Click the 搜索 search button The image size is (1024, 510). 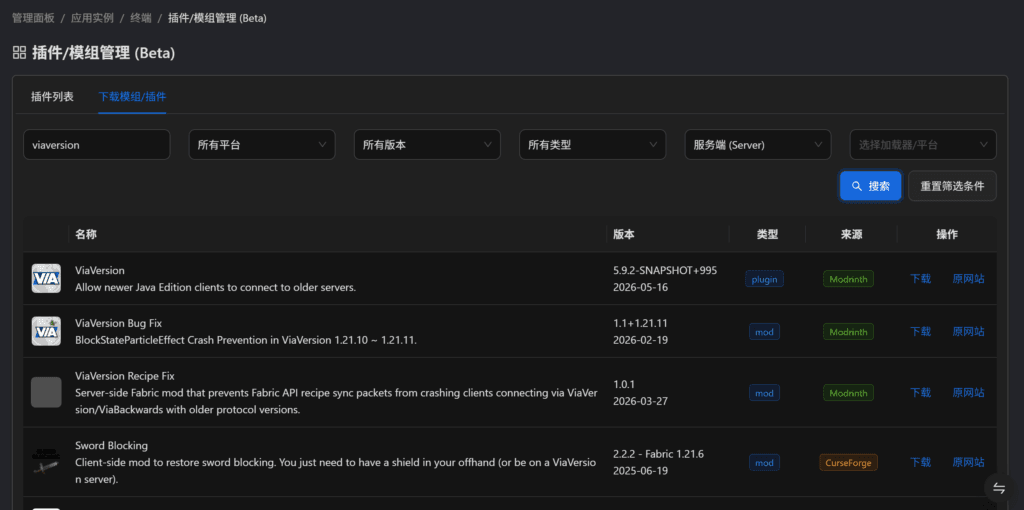pyautogui.click(x=871, y=186)
